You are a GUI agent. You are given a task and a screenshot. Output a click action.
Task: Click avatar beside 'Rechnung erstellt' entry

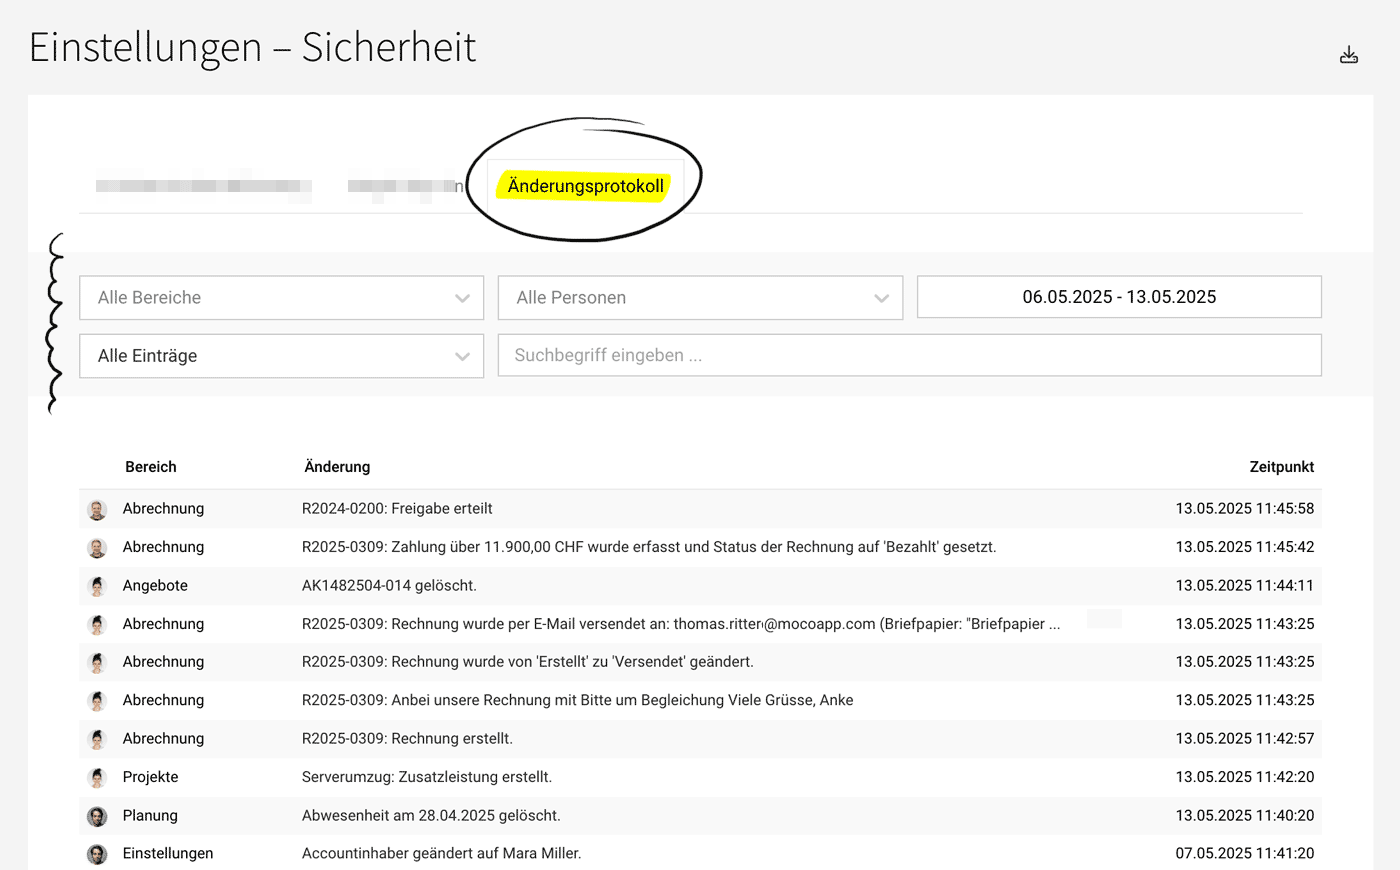pos(97,740)
